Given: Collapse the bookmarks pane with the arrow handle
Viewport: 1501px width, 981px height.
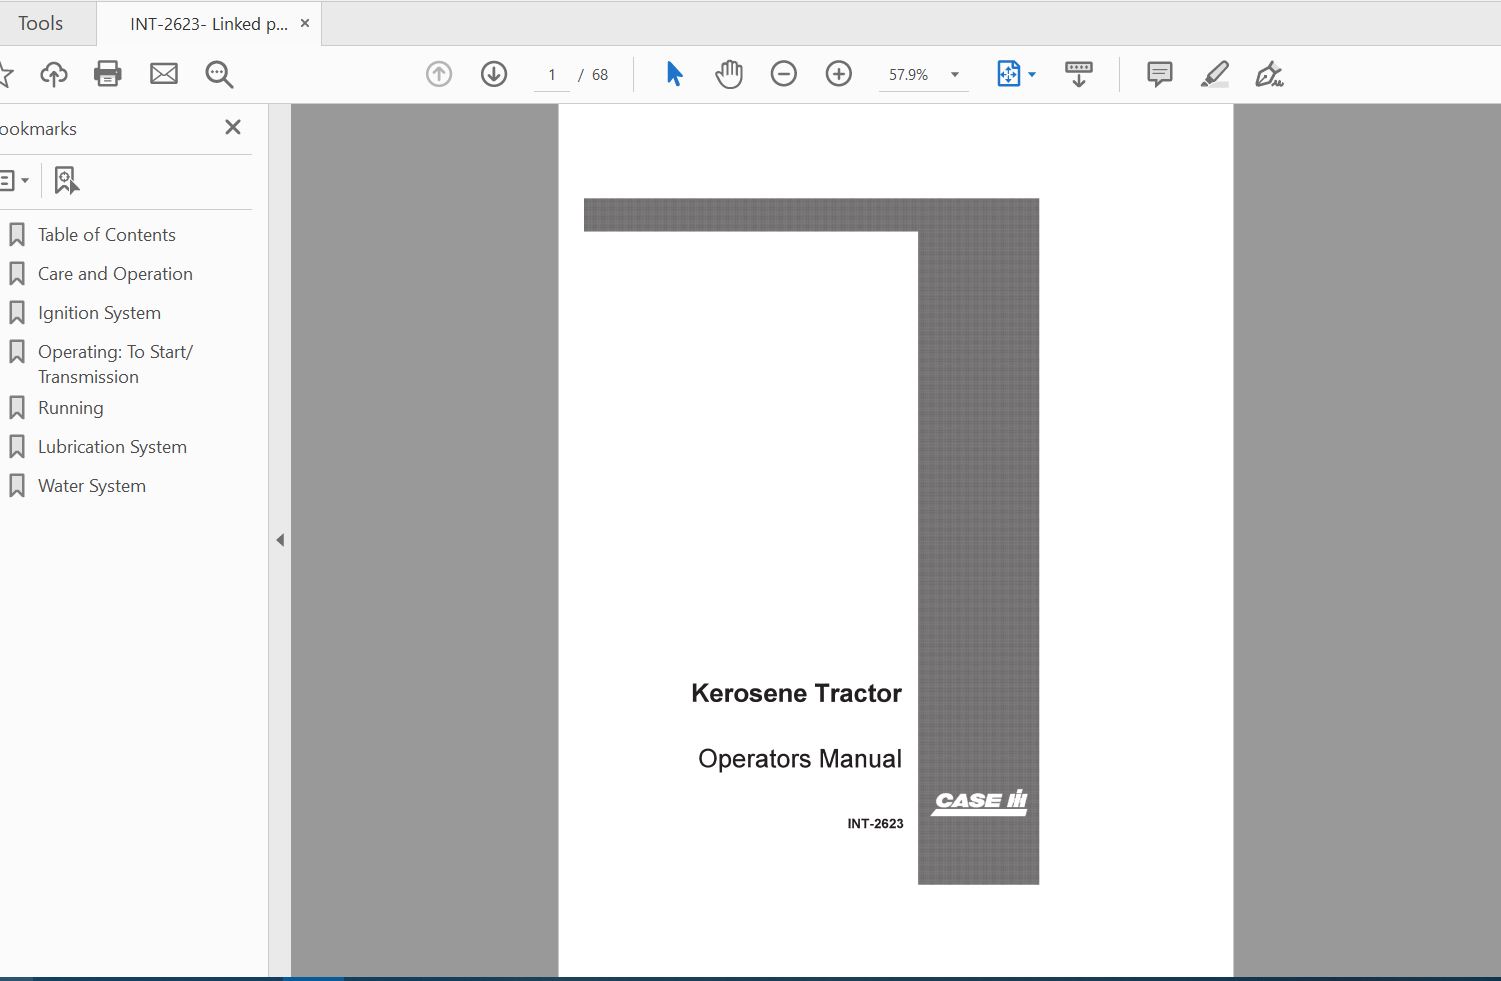Looking at the screenshot, I should tap(280, 540).
